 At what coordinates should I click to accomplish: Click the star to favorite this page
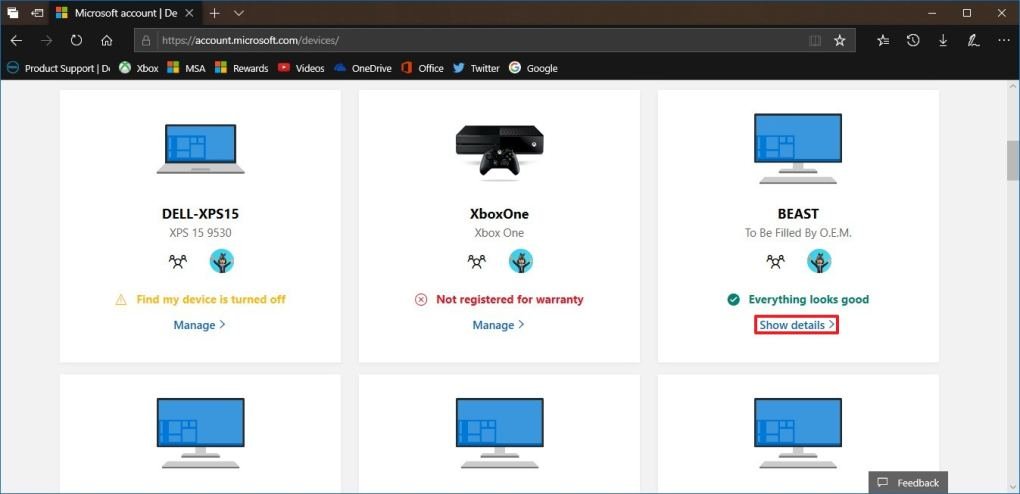click(840, 41)
